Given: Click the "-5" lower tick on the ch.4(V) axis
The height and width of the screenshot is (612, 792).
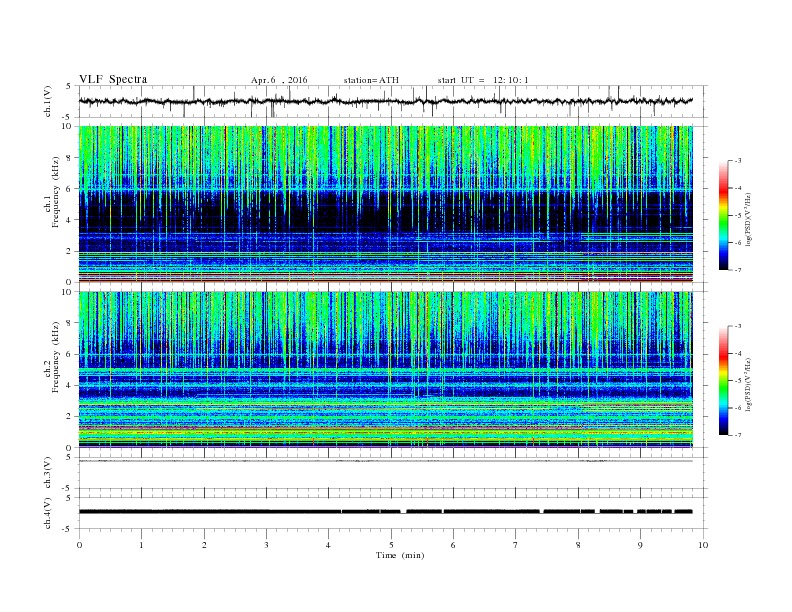Looking at the screenshot, I should click(x=68, y=529).
